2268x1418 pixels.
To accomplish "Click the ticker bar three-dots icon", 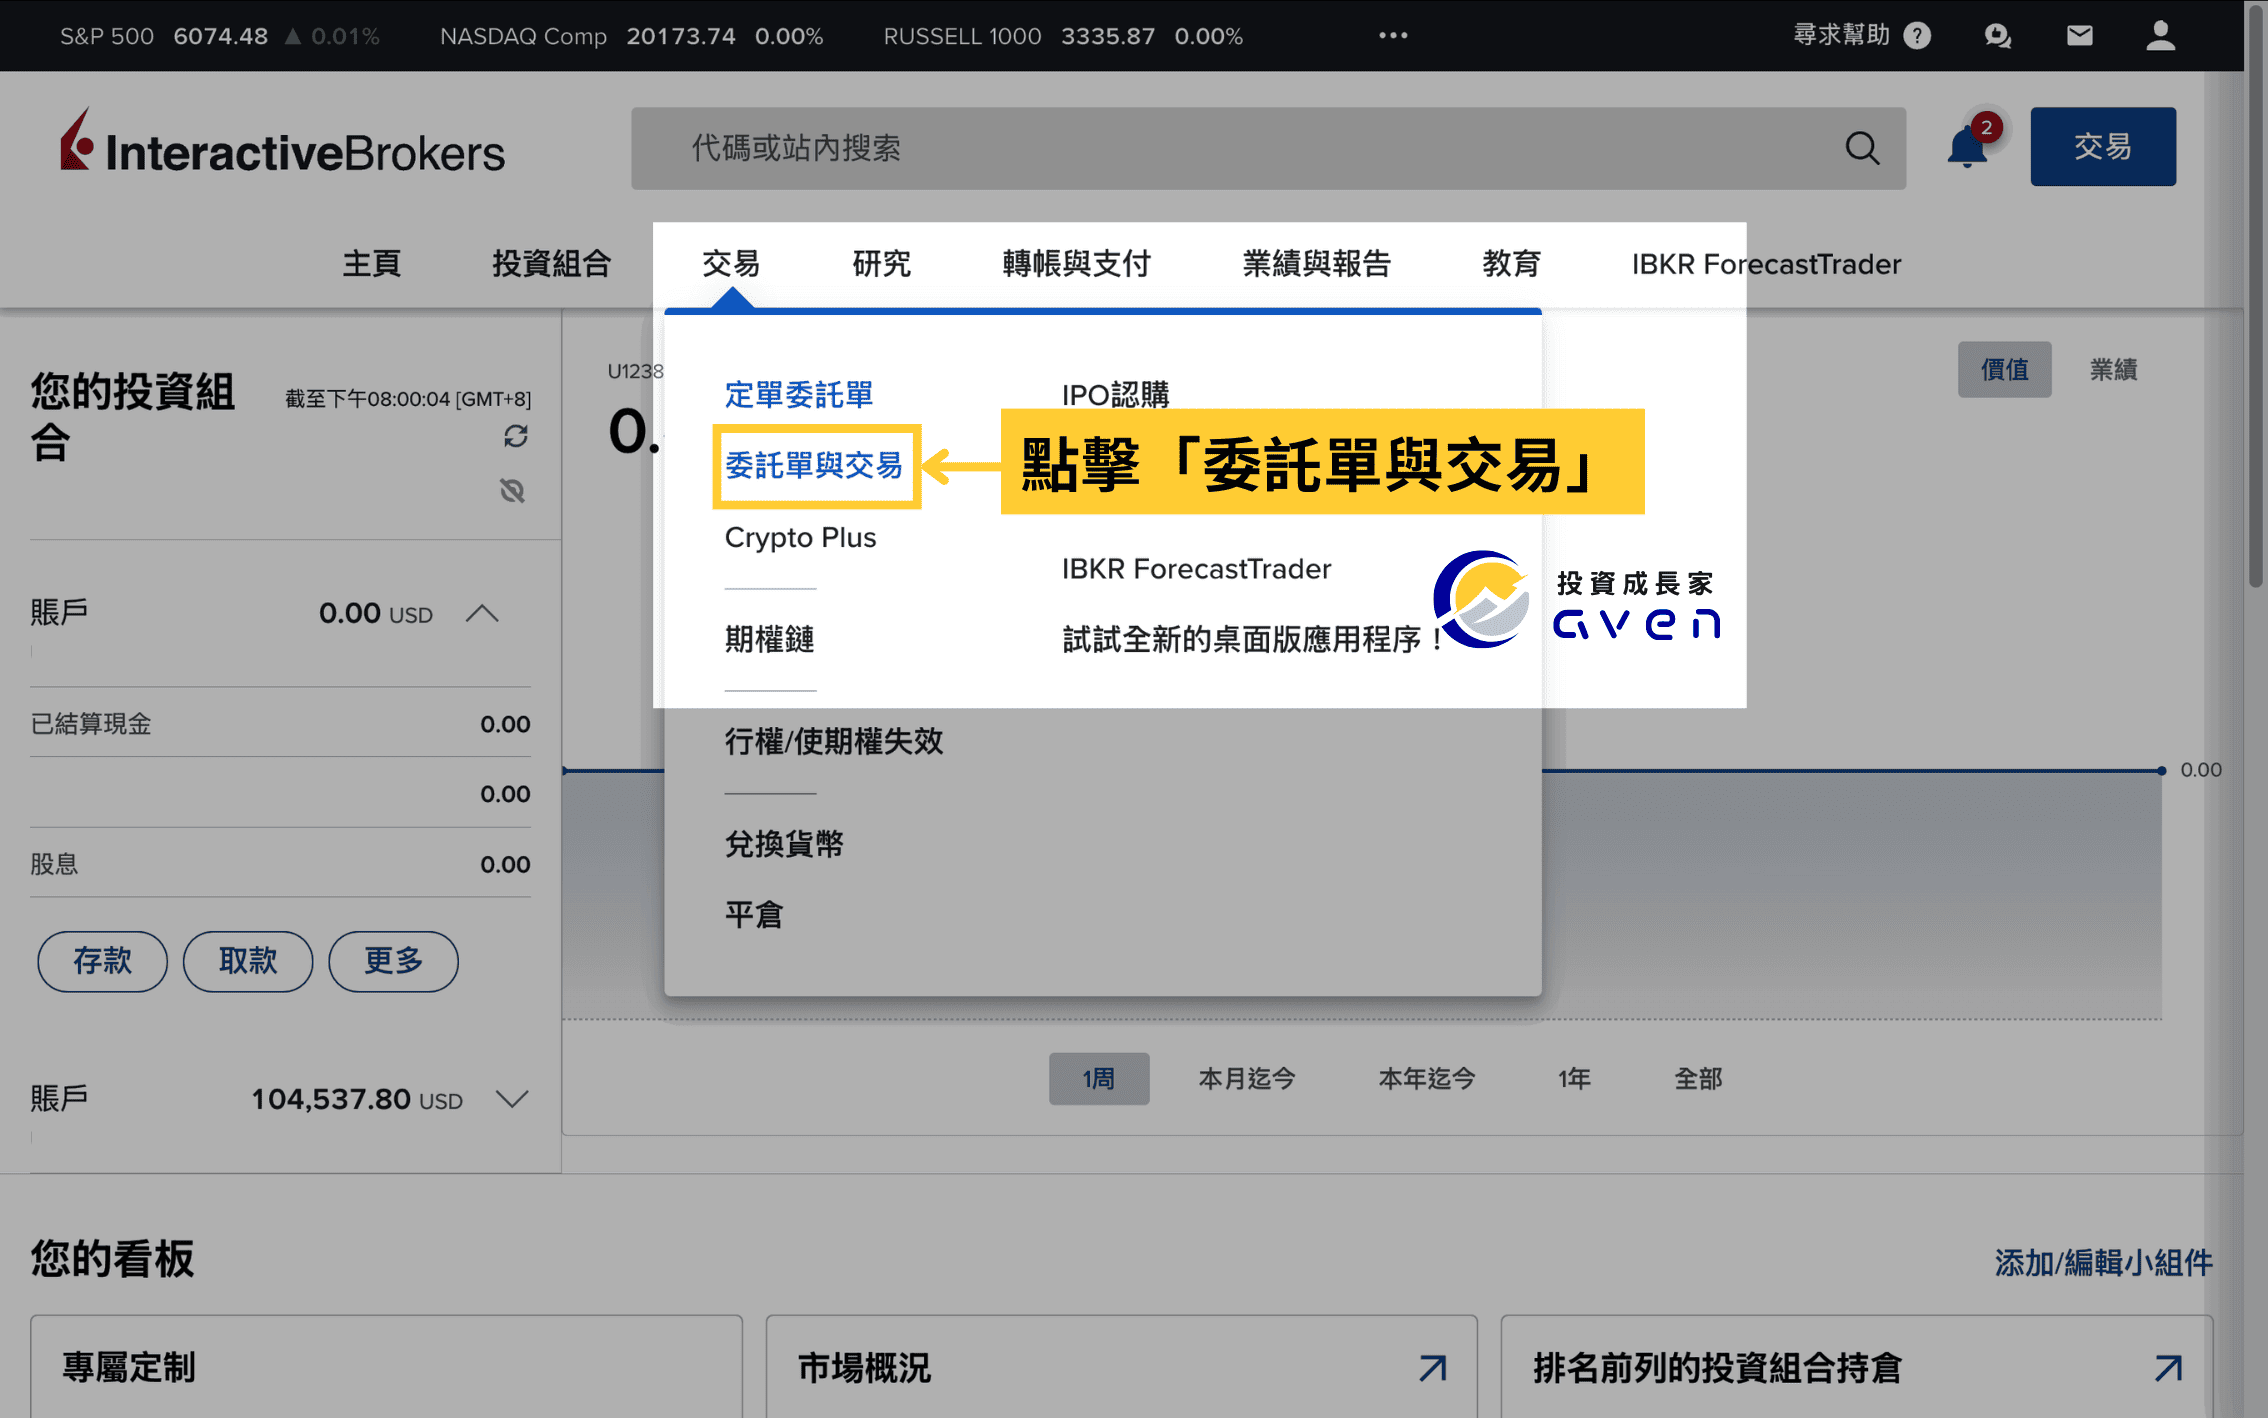I will (x=1393, y=36).
